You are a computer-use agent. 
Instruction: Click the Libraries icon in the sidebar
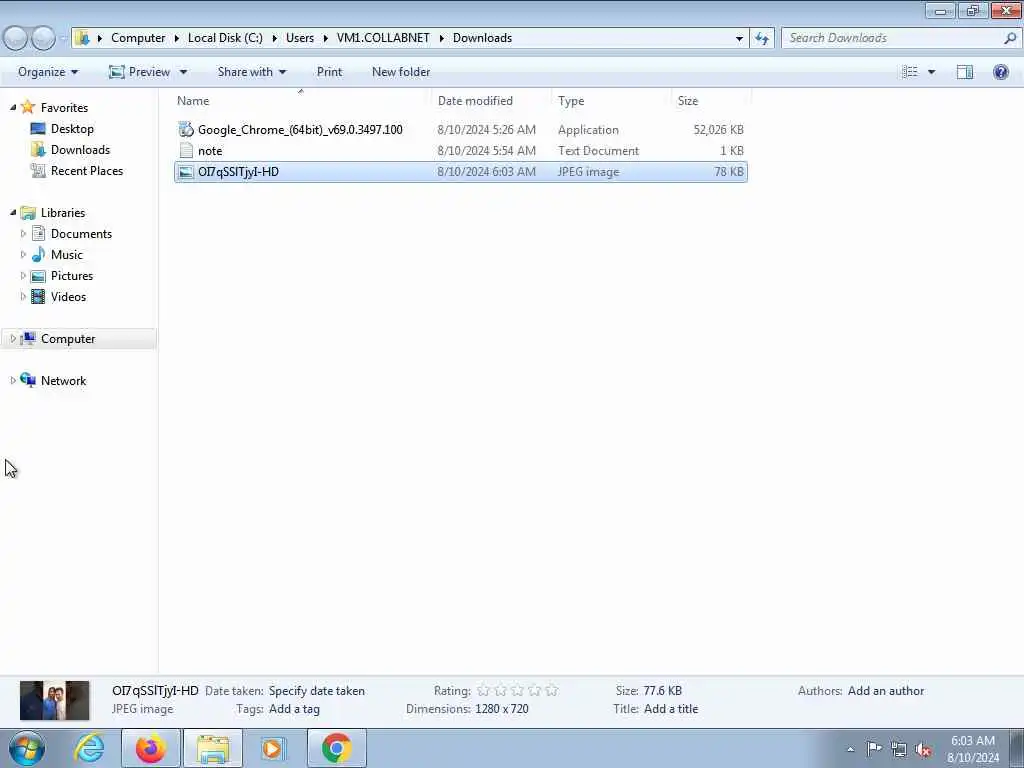pyautogui.click(x=27, y=212)
